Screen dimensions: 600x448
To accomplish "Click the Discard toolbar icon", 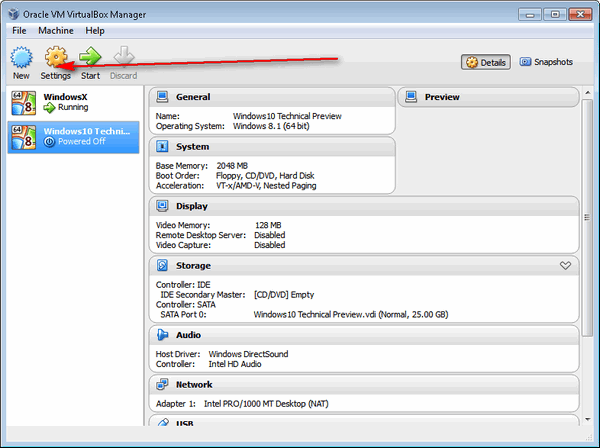I will tap(124, 57).
